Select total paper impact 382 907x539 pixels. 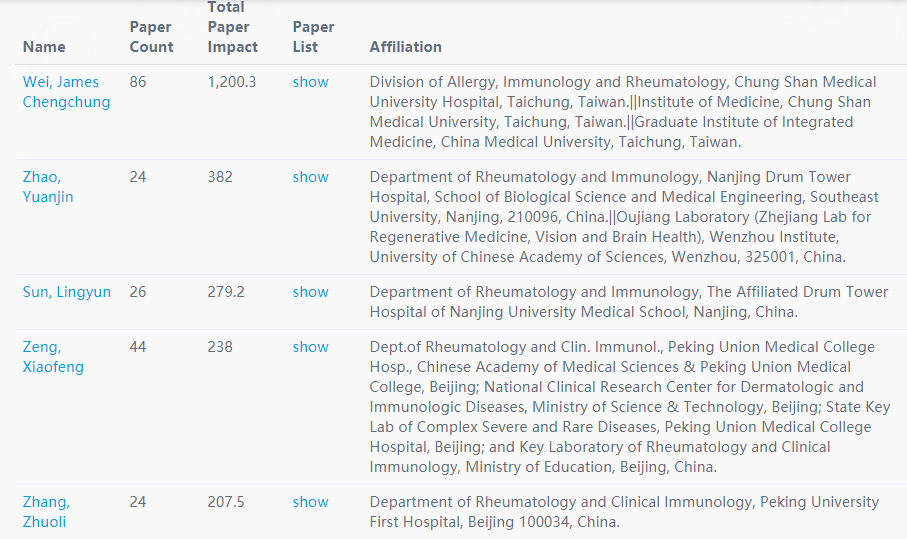(220, 177)
